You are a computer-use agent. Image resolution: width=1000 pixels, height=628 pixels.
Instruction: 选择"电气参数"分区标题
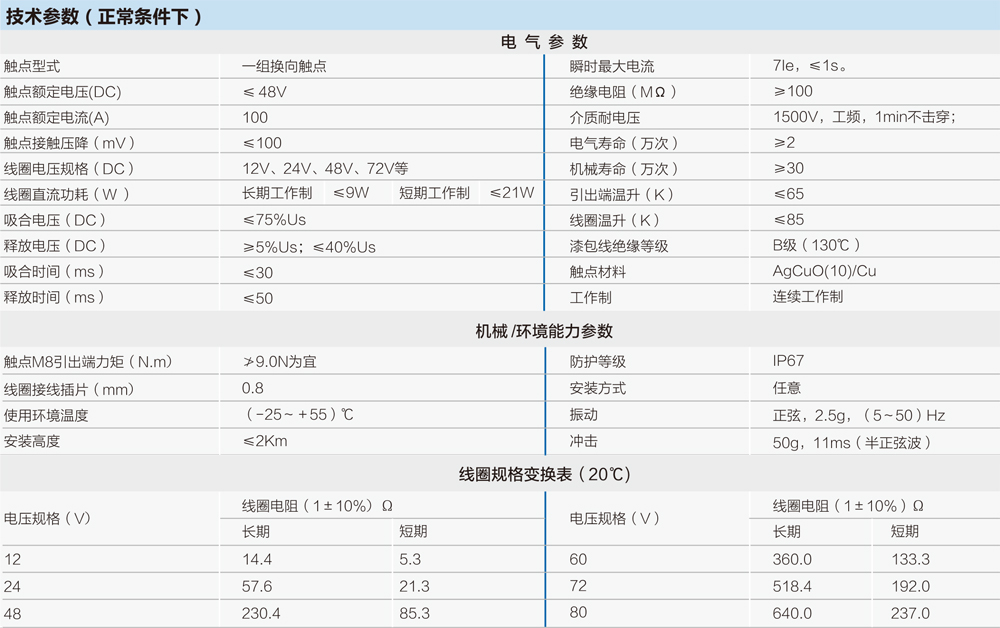[x=544, y=42]
